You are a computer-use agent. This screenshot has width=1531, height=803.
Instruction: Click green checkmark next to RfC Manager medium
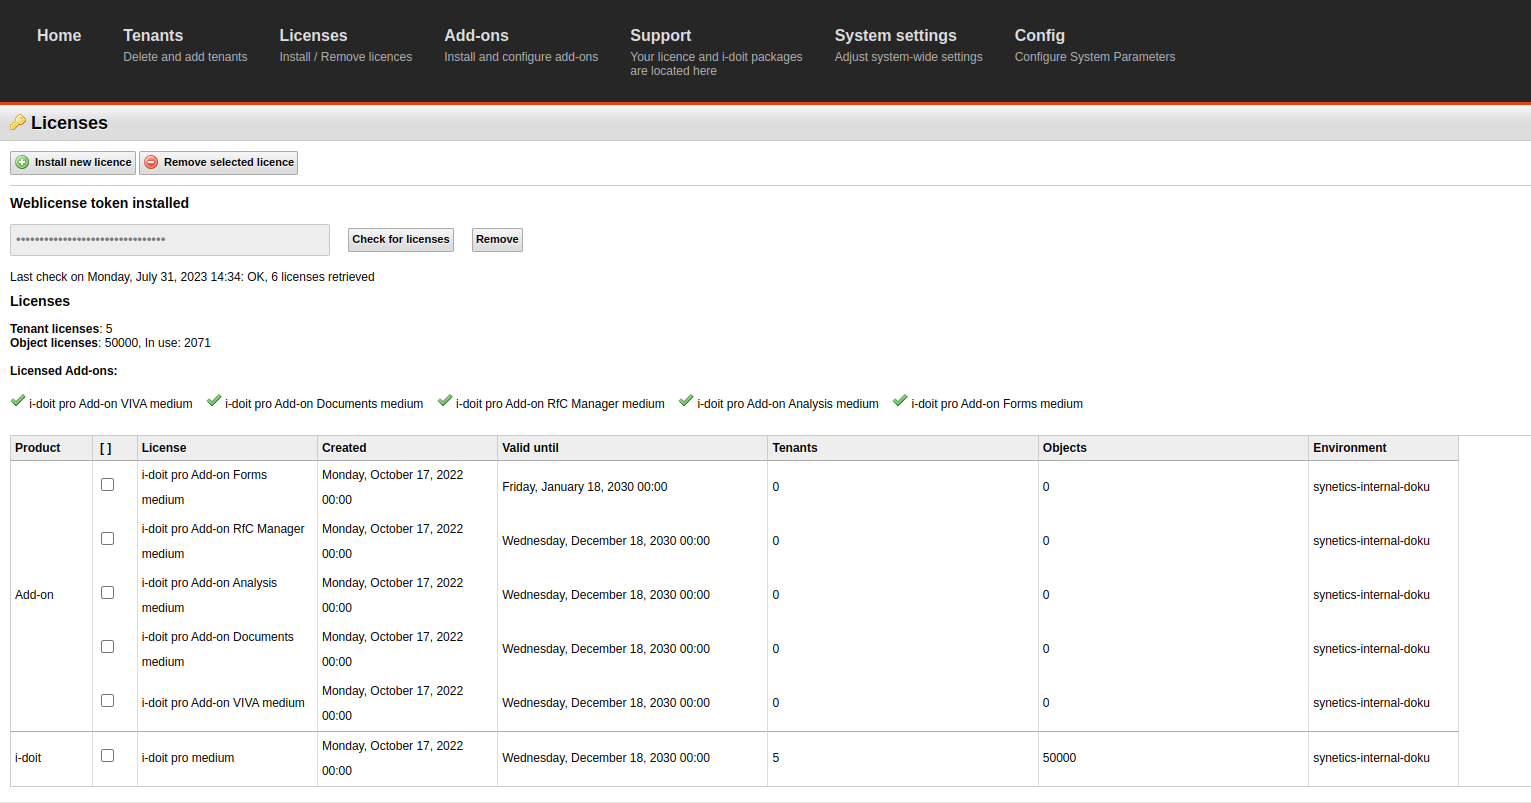445,401
